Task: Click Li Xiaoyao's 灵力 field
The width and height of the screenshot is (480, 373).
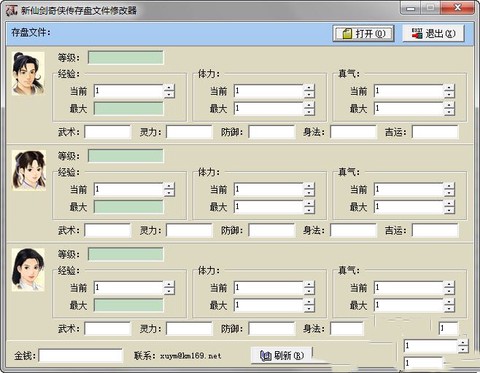Action: pyautogui.click(x=189, y=132)
